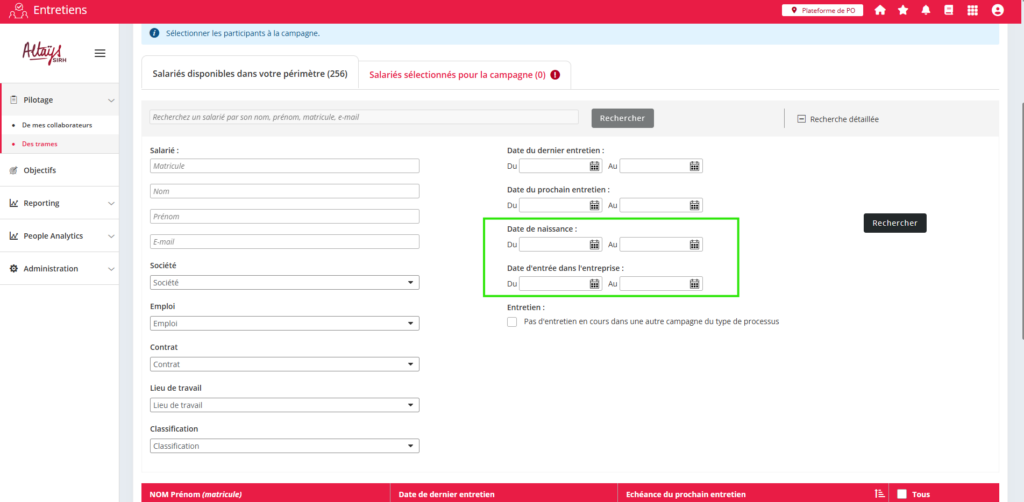Screen dimensions: 1024x502
Task: Tick the 'Tous' select-all checkbox
Action: click(x=902, y=494)
